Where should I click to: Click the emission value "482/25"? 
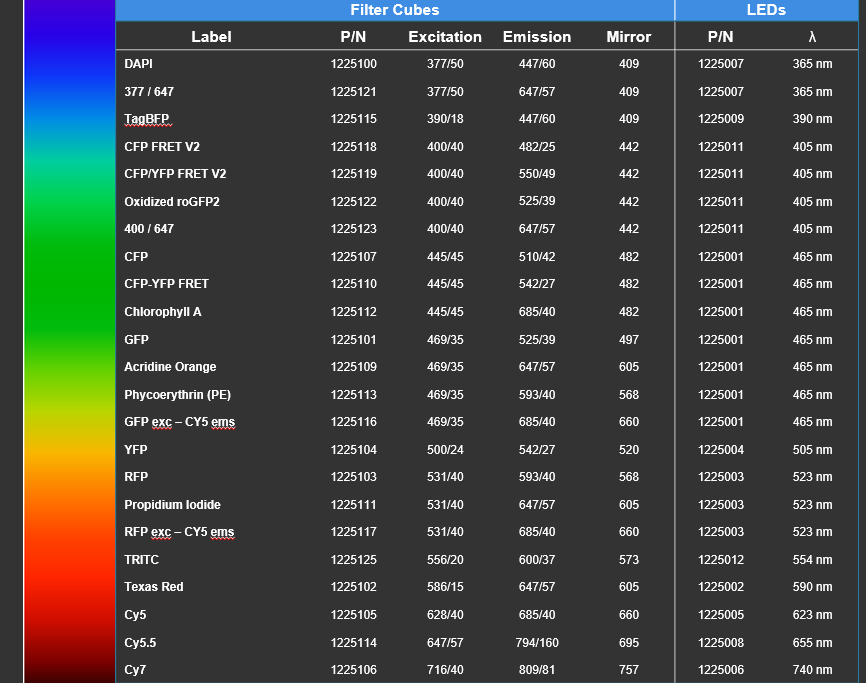click(x=537, y=147)
